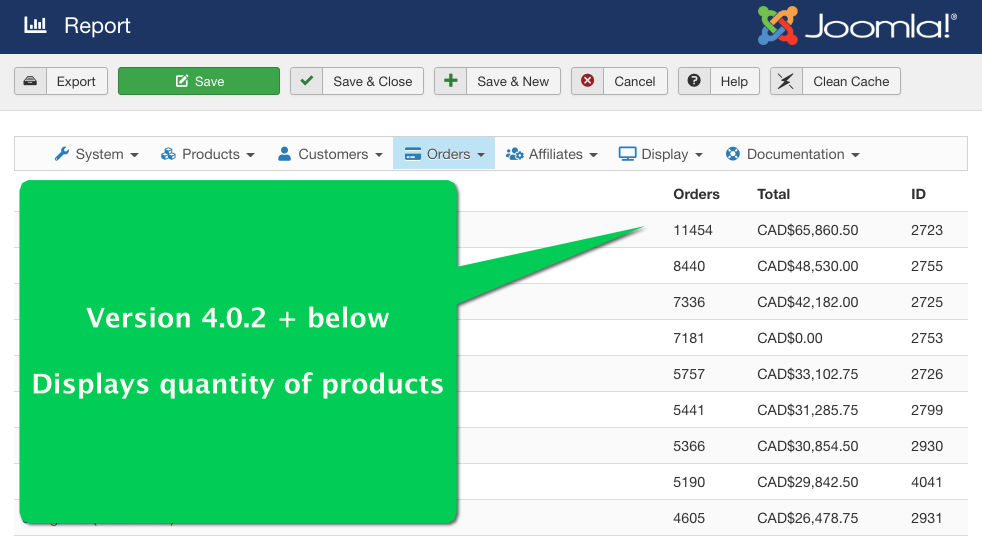Screen dimensions: 982x541
Task: Select orders value 11454
Action: click(693, 230)
